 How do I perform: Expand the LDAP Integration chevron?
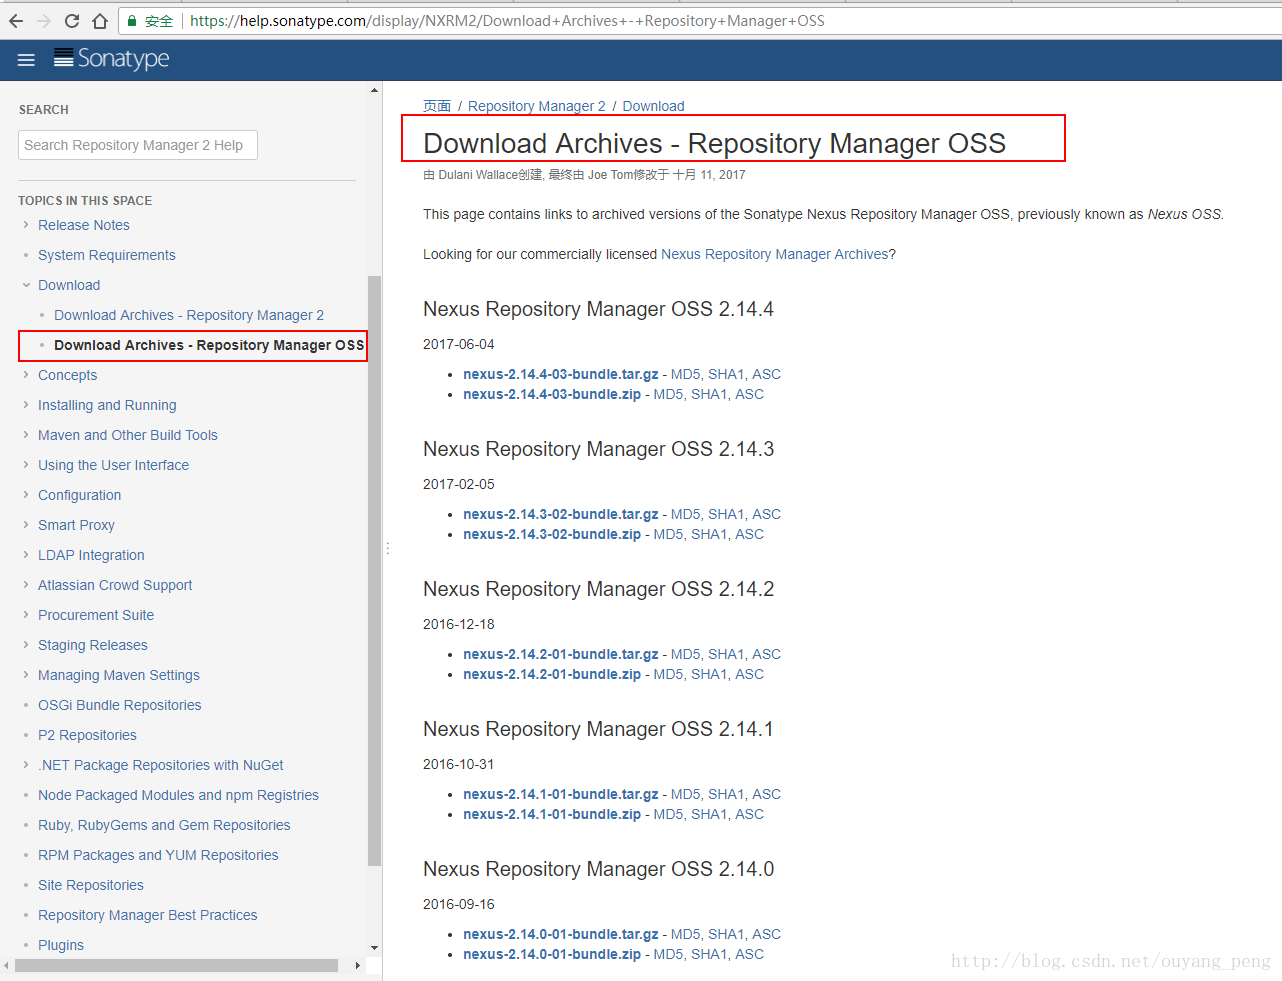tap(26, 555)
